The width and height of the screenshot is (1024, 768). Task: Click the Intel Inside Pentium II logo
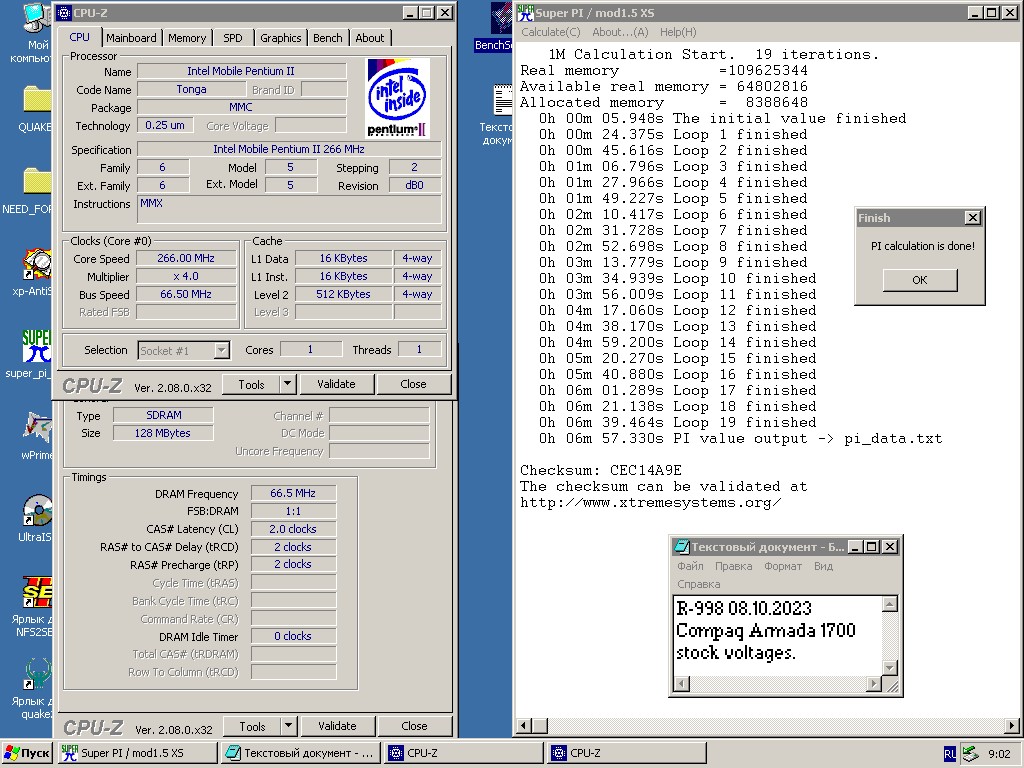click(398, 98)
